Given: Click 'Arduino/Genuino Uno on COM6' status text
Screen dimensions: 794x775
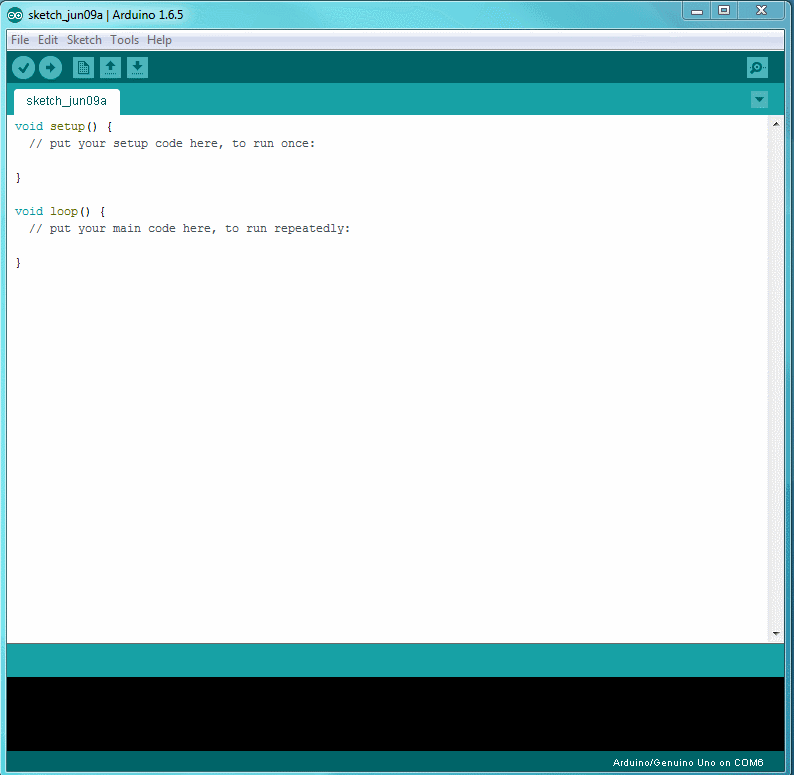Looking at the screenshot, I should point(688,762).
